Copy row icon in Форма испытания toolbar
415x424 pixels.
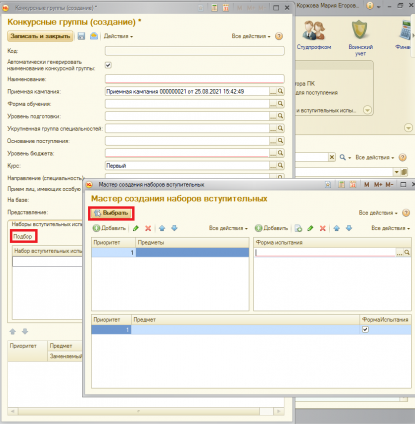click(298, 228)
